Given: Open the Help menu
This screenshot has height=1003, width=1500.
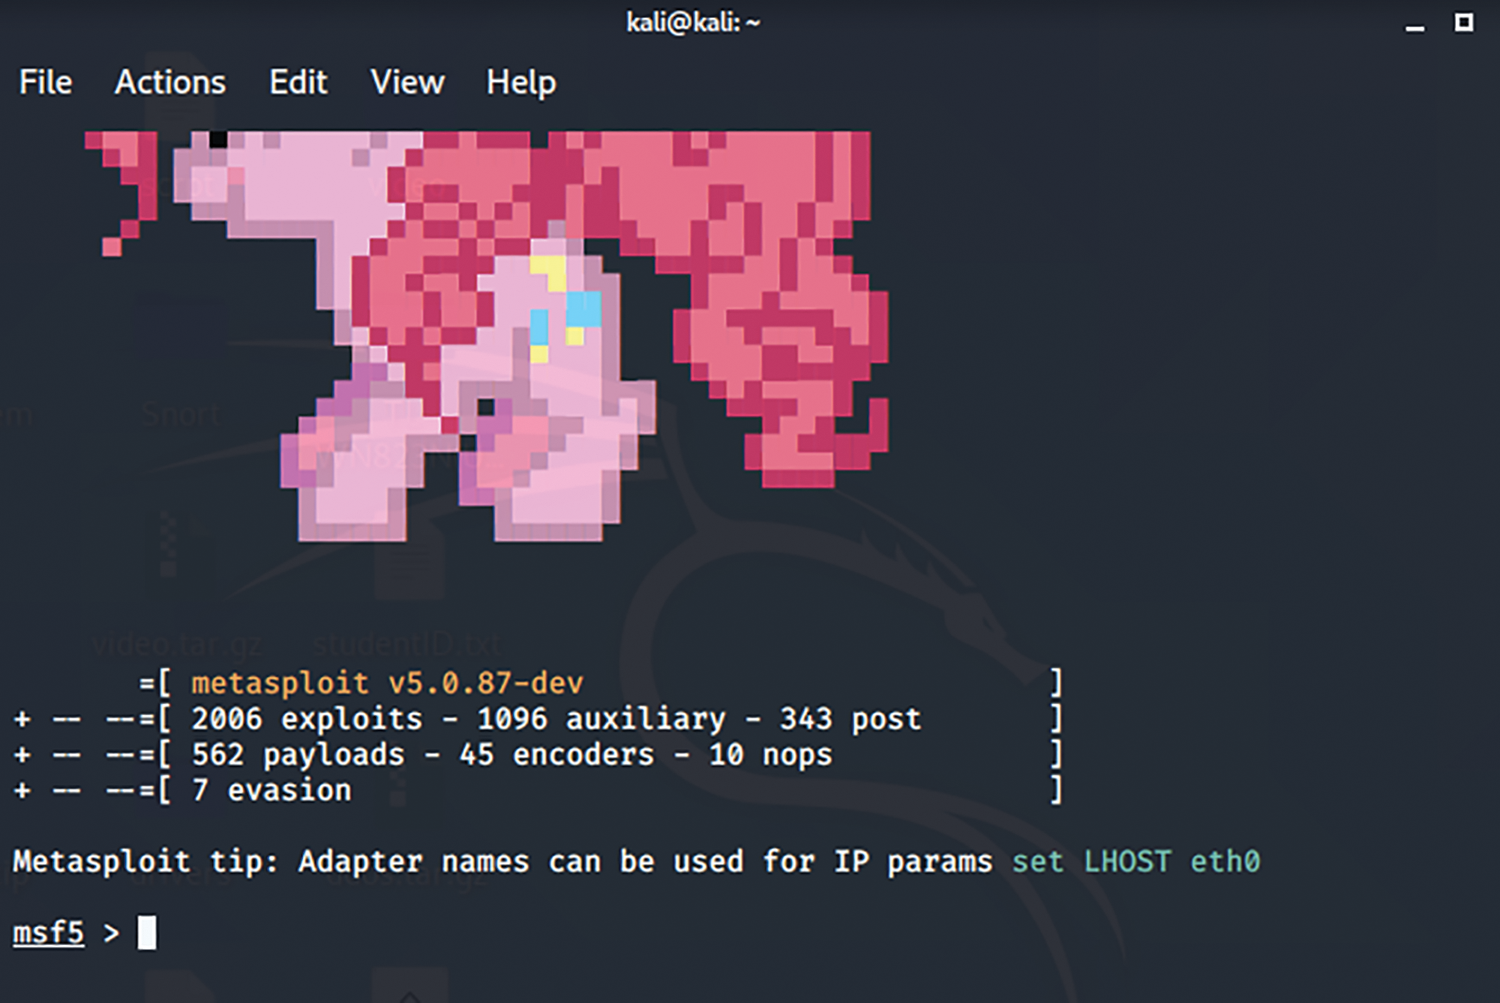Looking at the screenshot, I should click(x=521, y=82).
